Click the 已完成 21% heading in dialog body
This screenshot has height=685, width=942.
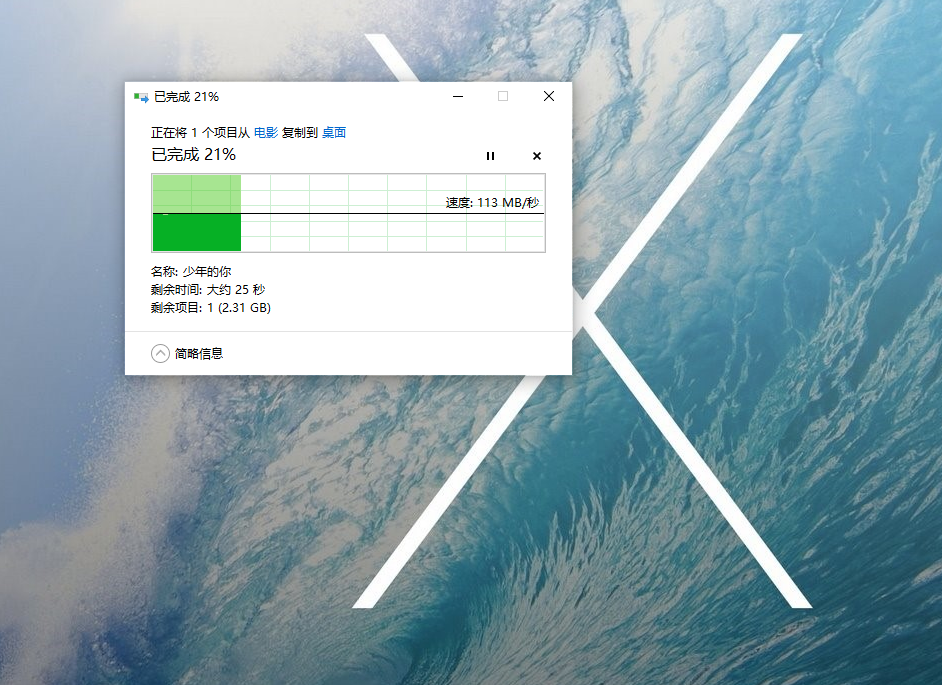click(x=193, y=155)
